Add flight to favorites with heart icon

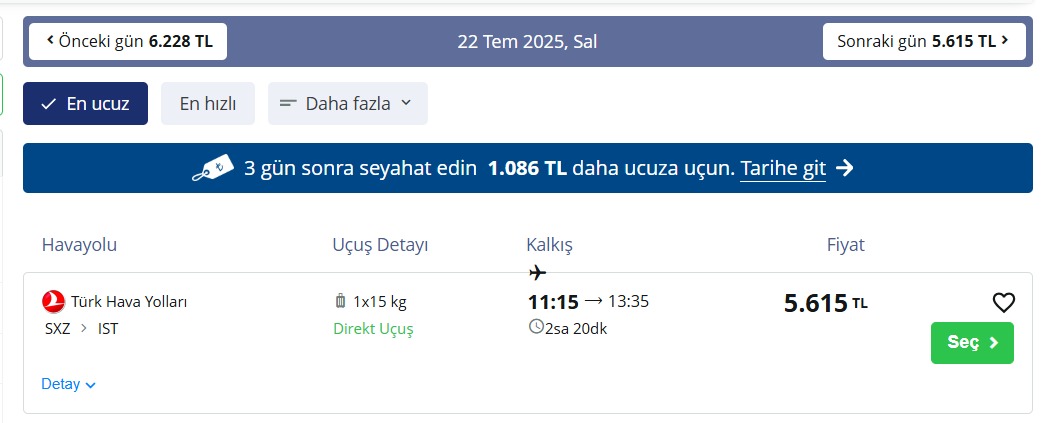pos(1003,303)
